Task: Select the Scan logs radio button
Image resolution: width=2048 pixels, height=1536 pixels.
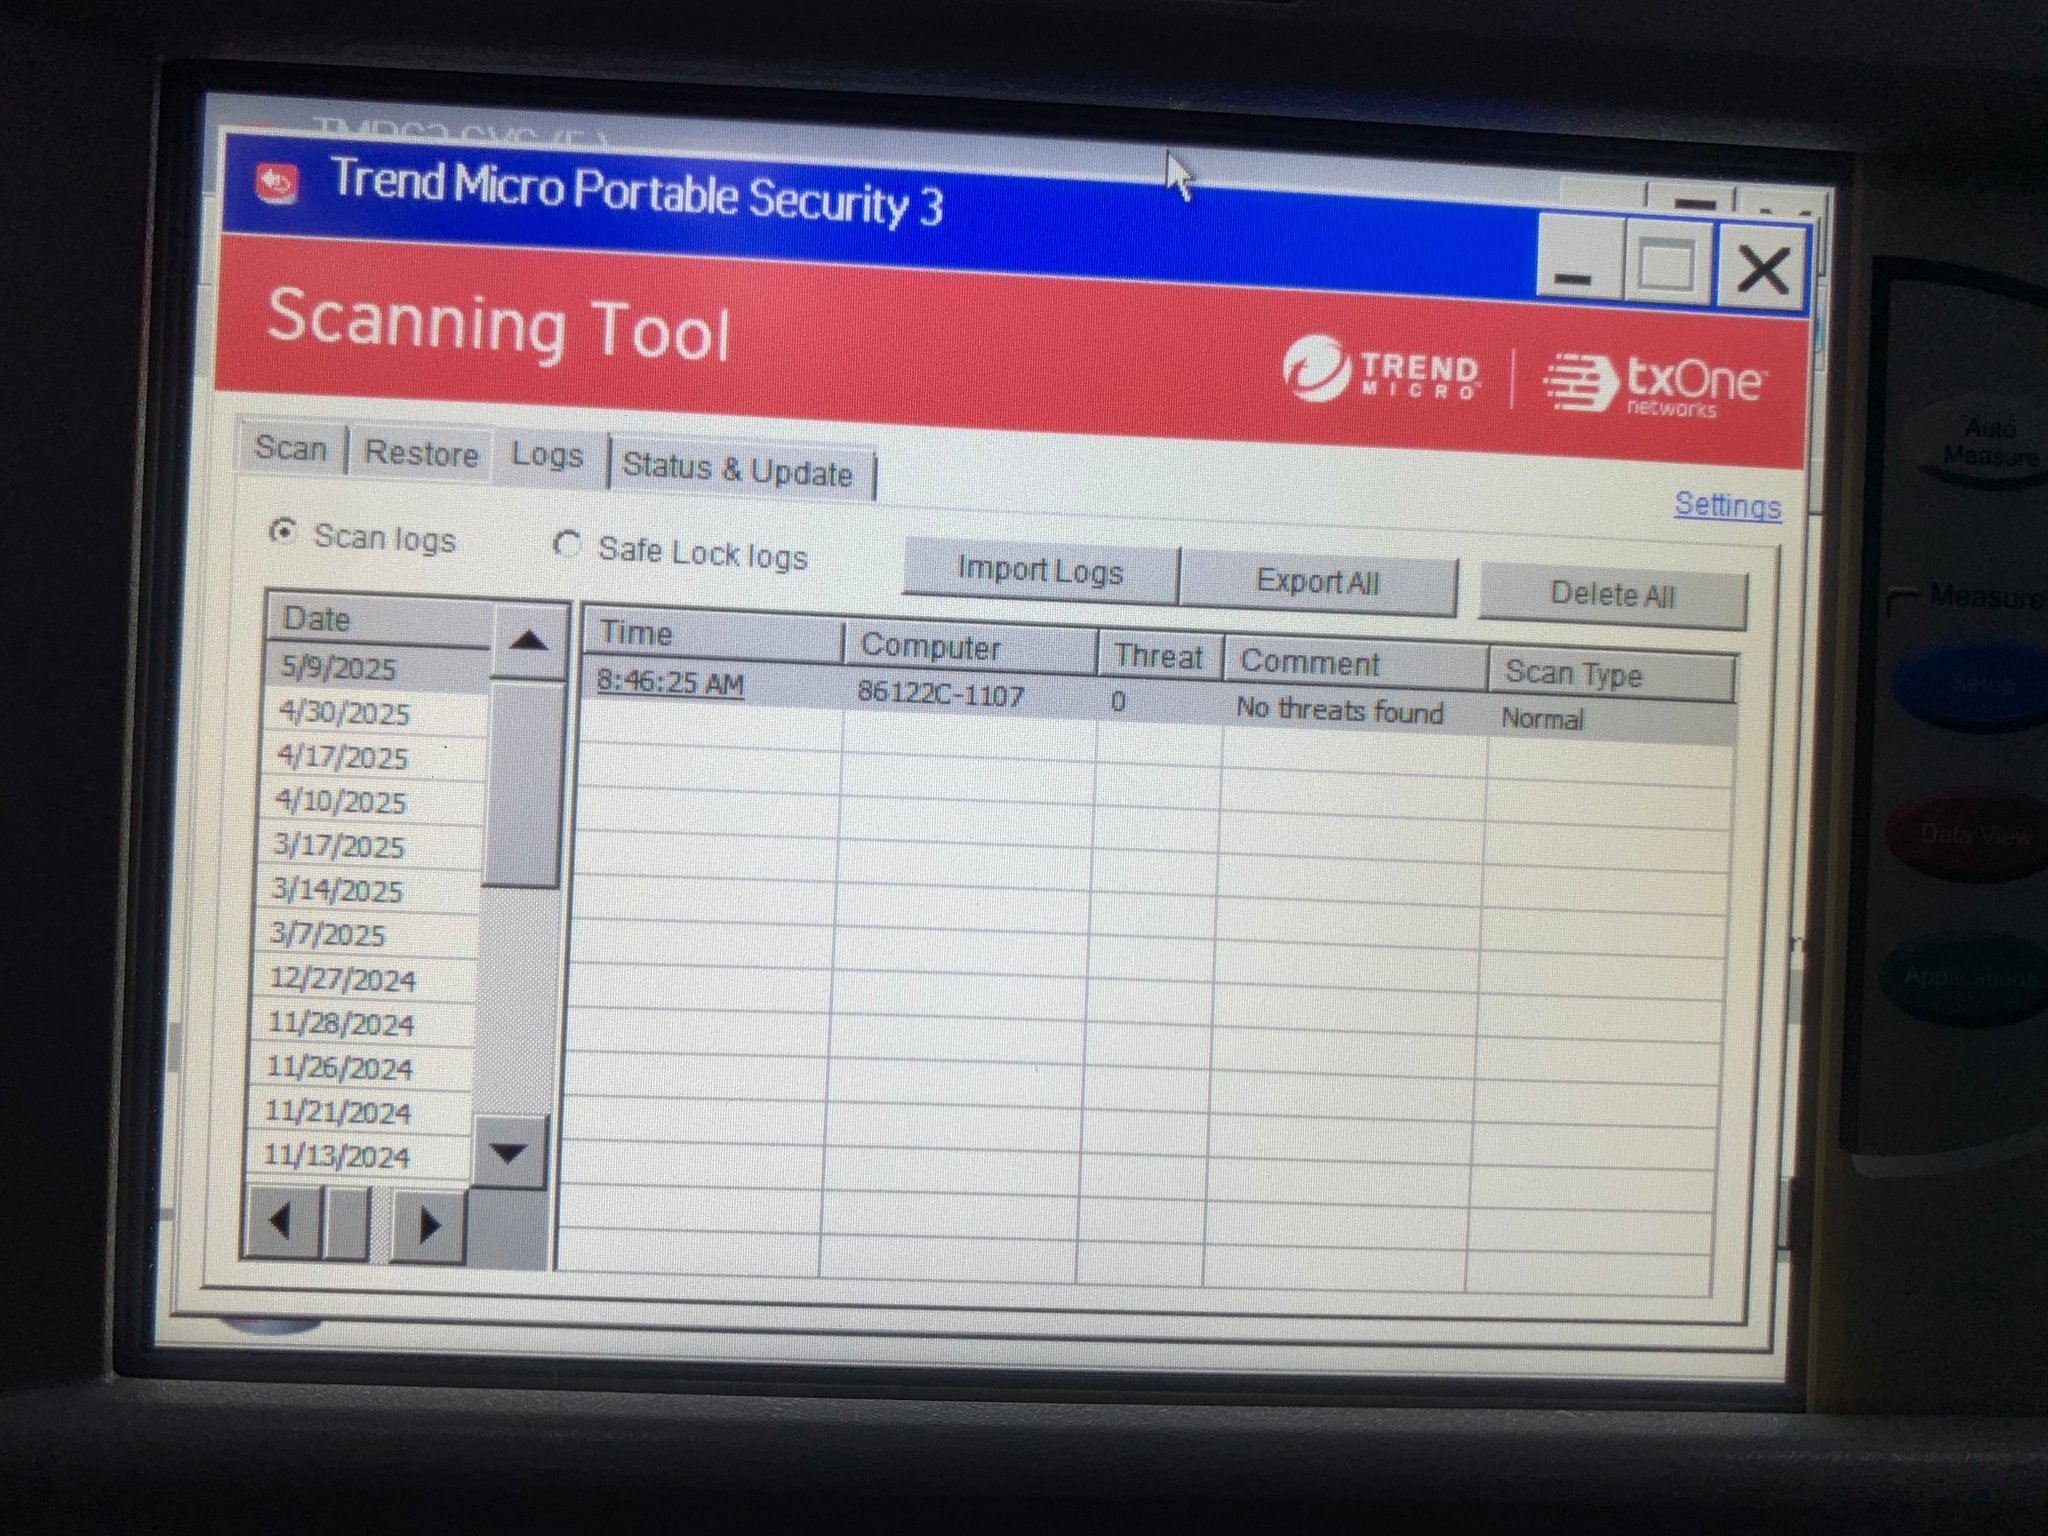Action: 283,532
